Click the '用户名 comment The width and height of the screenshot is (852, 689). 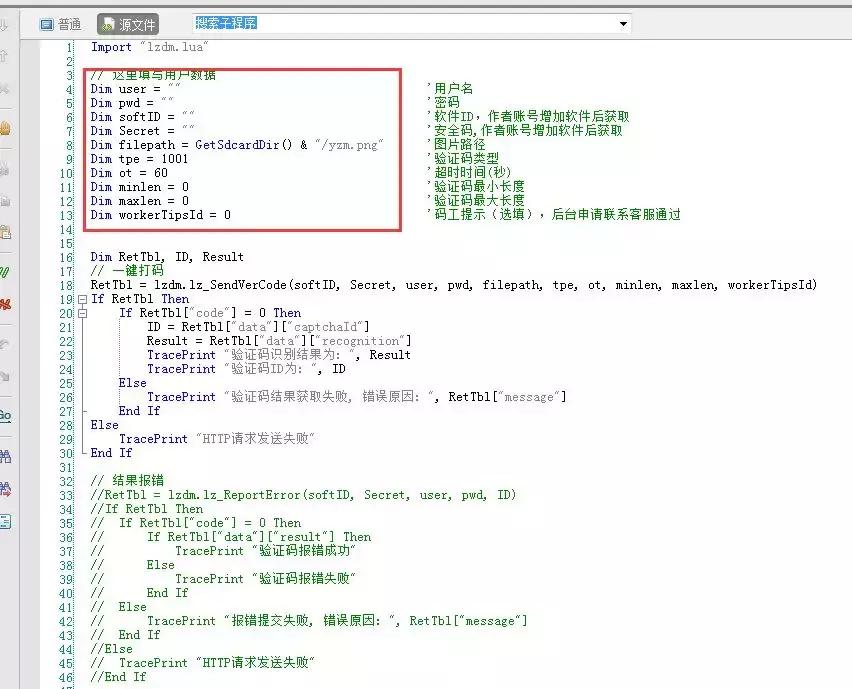pyautogui.click(x=450, y=89)
